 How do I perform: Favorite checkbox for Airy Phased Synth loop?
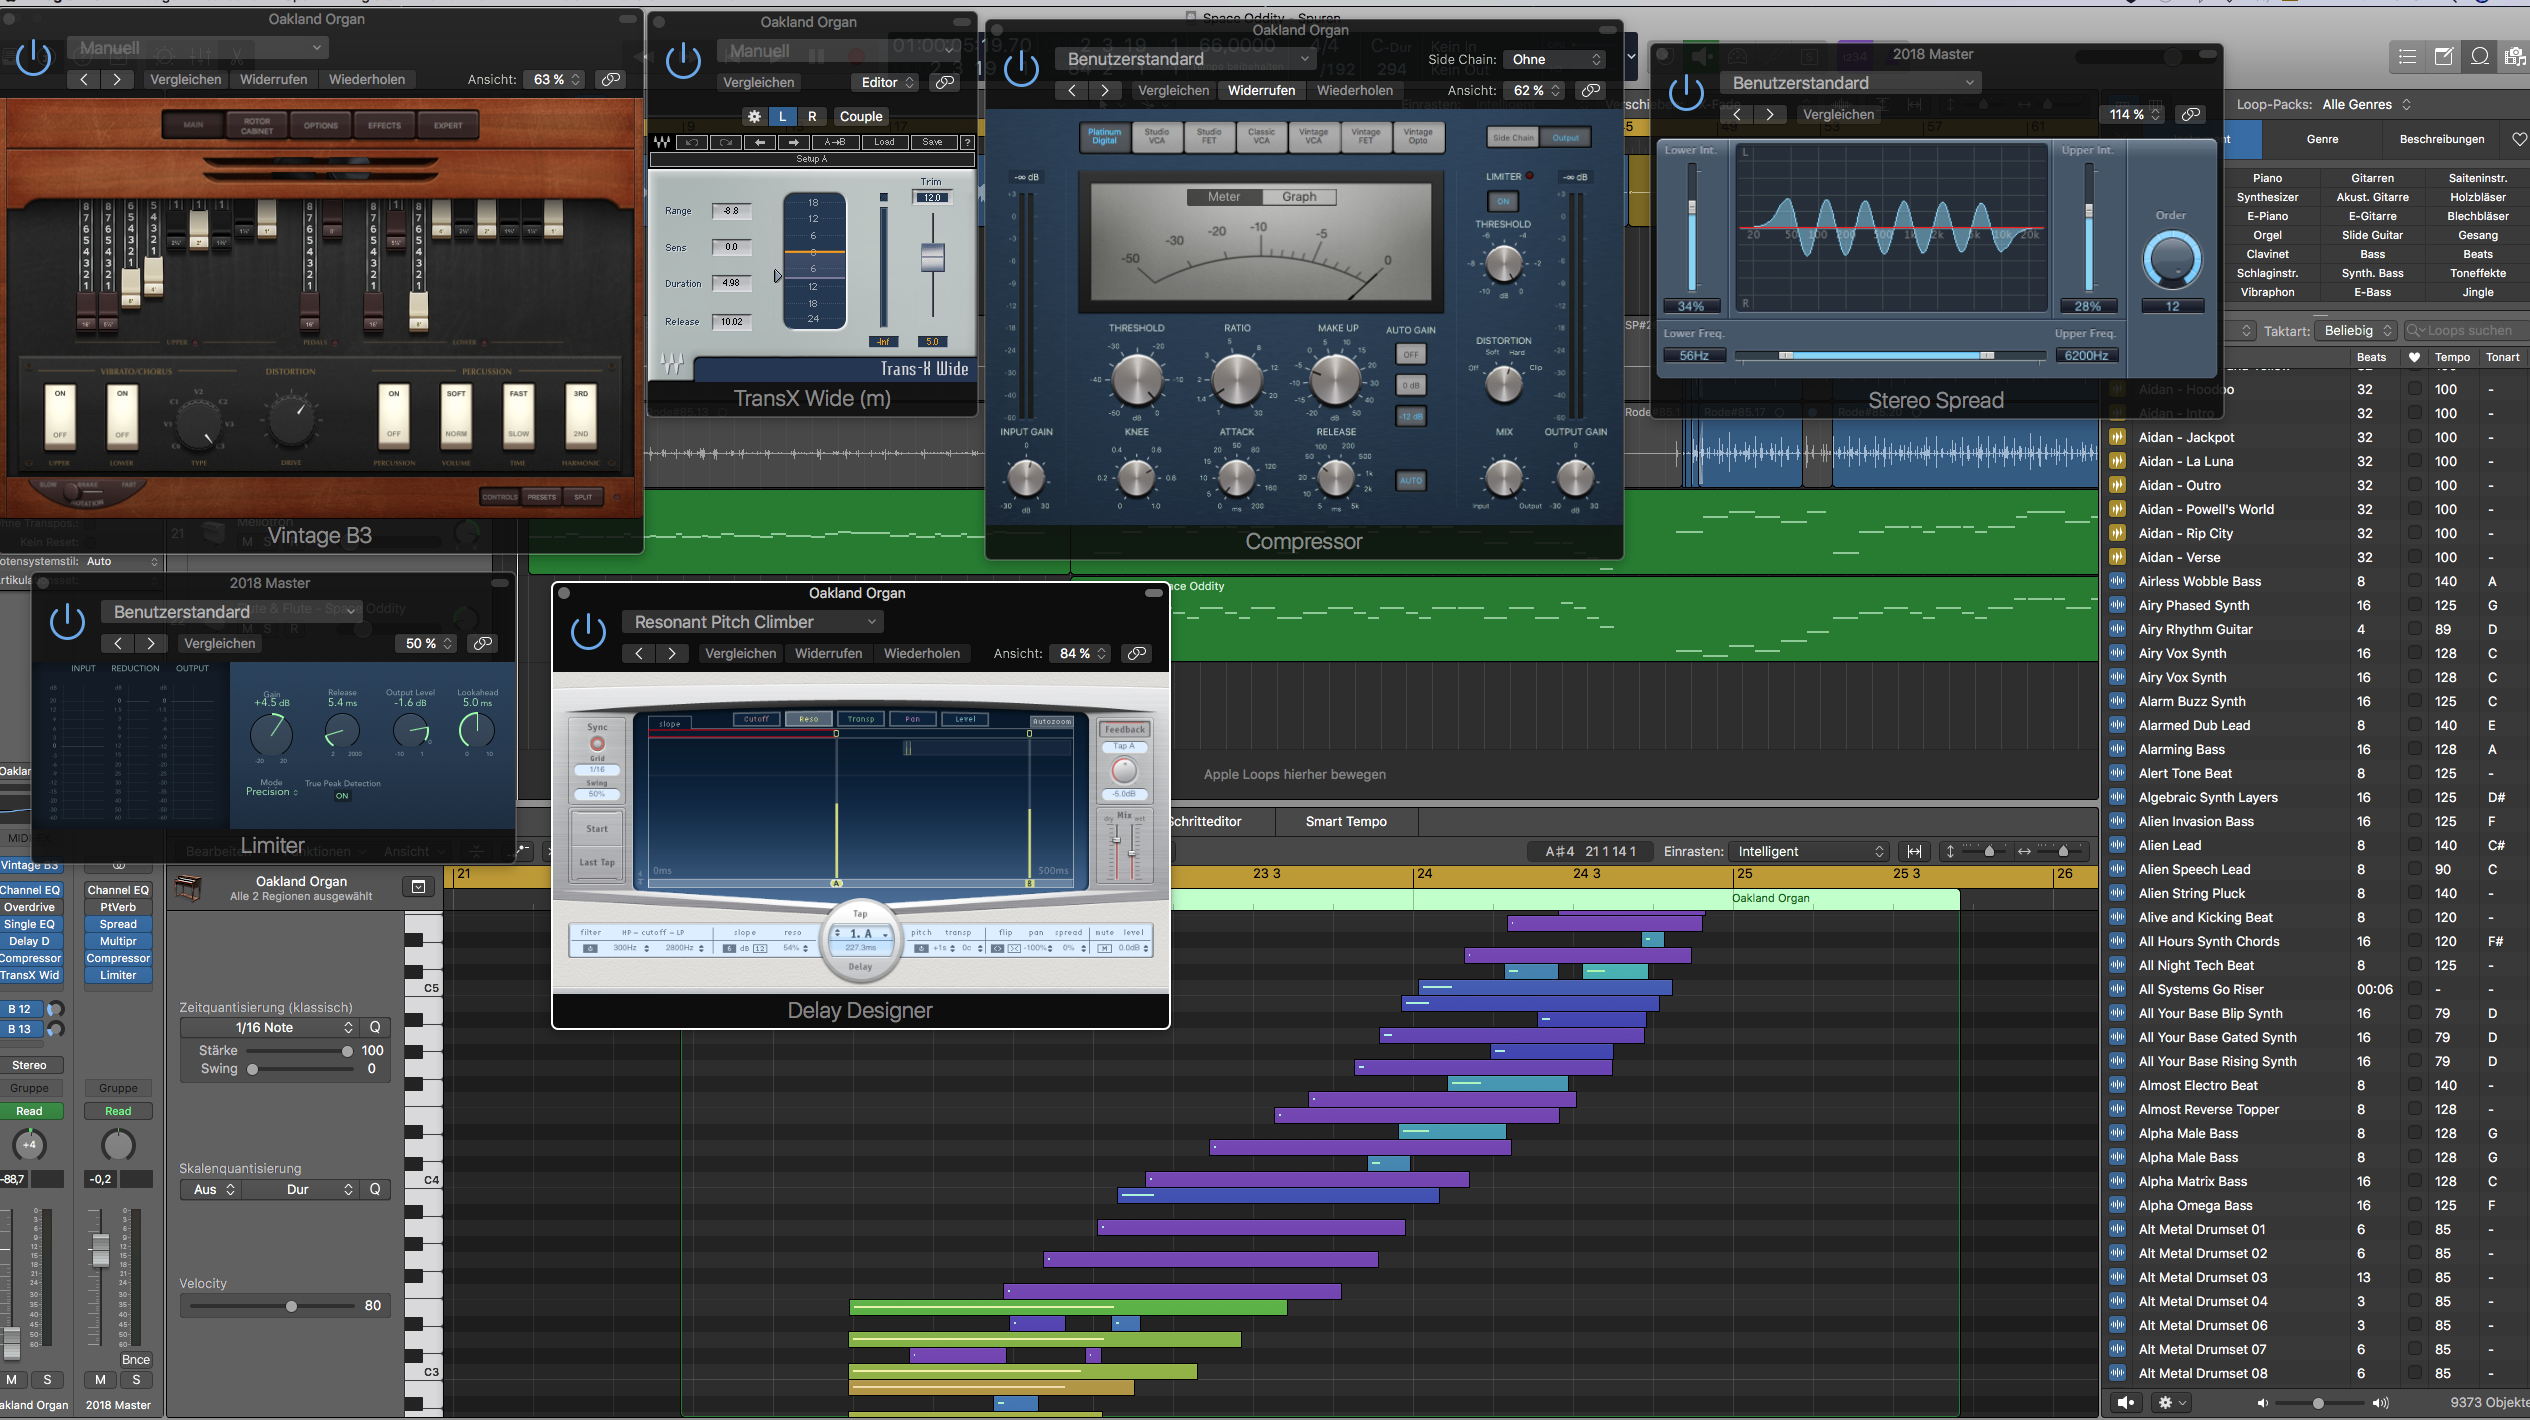tap(2414, 605)
